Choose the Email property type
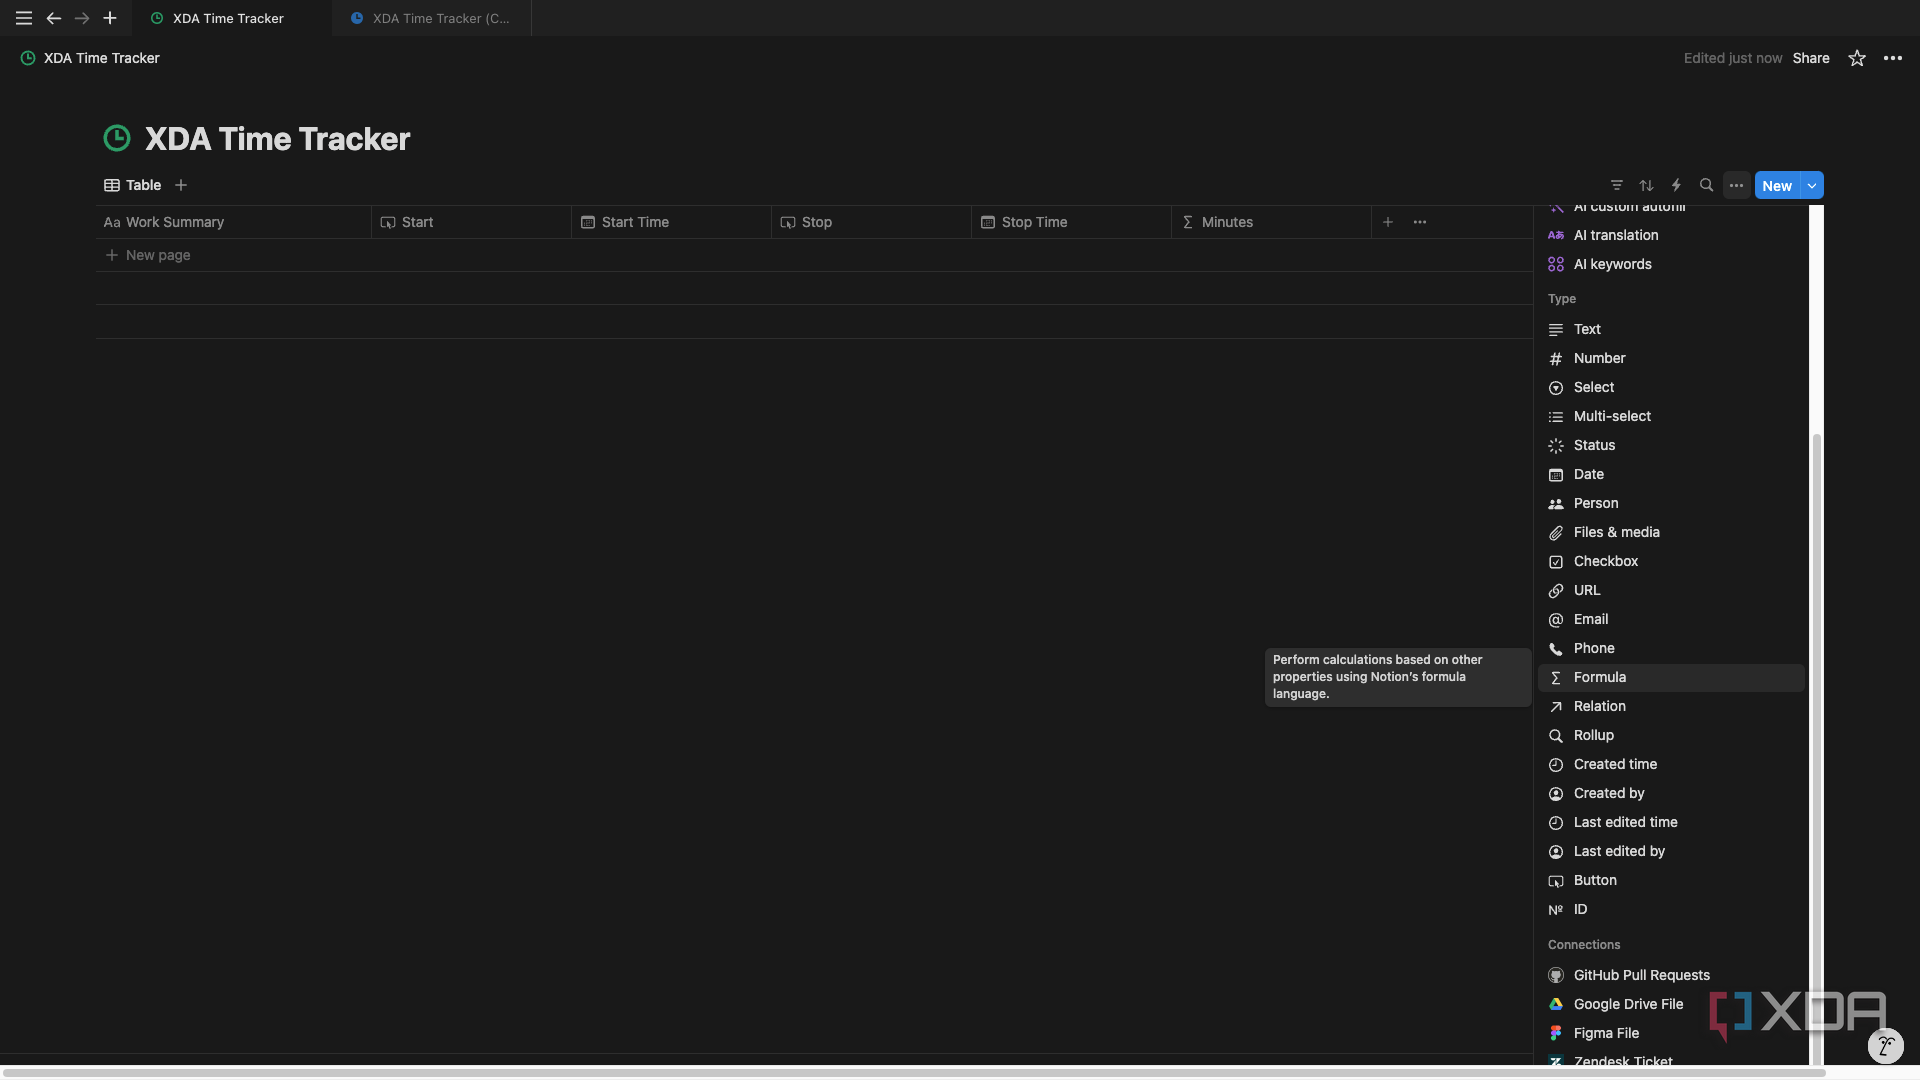The width and height of the screenshot is (1920, 1080). pos(1671,619)
